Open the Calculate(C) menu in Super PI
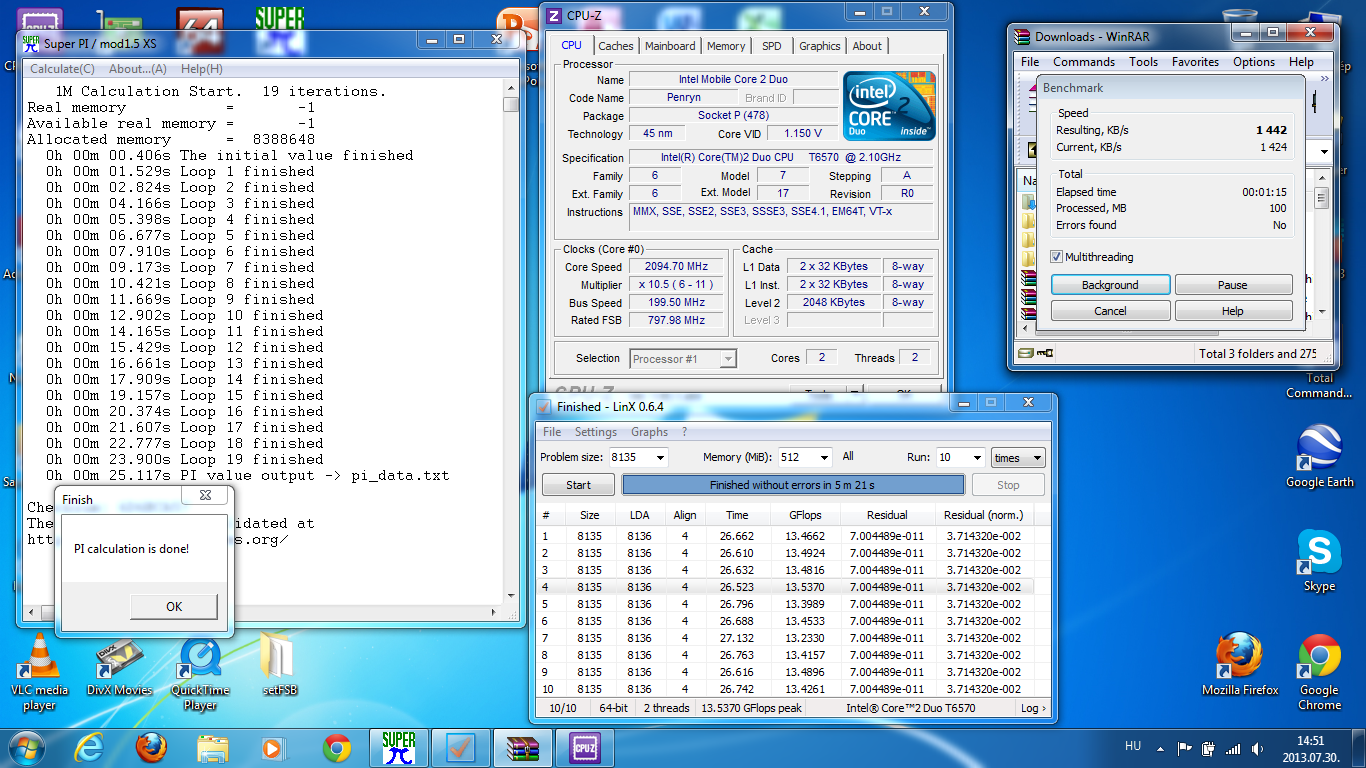The image size is (1366, 768). click(x=62, y=69)
